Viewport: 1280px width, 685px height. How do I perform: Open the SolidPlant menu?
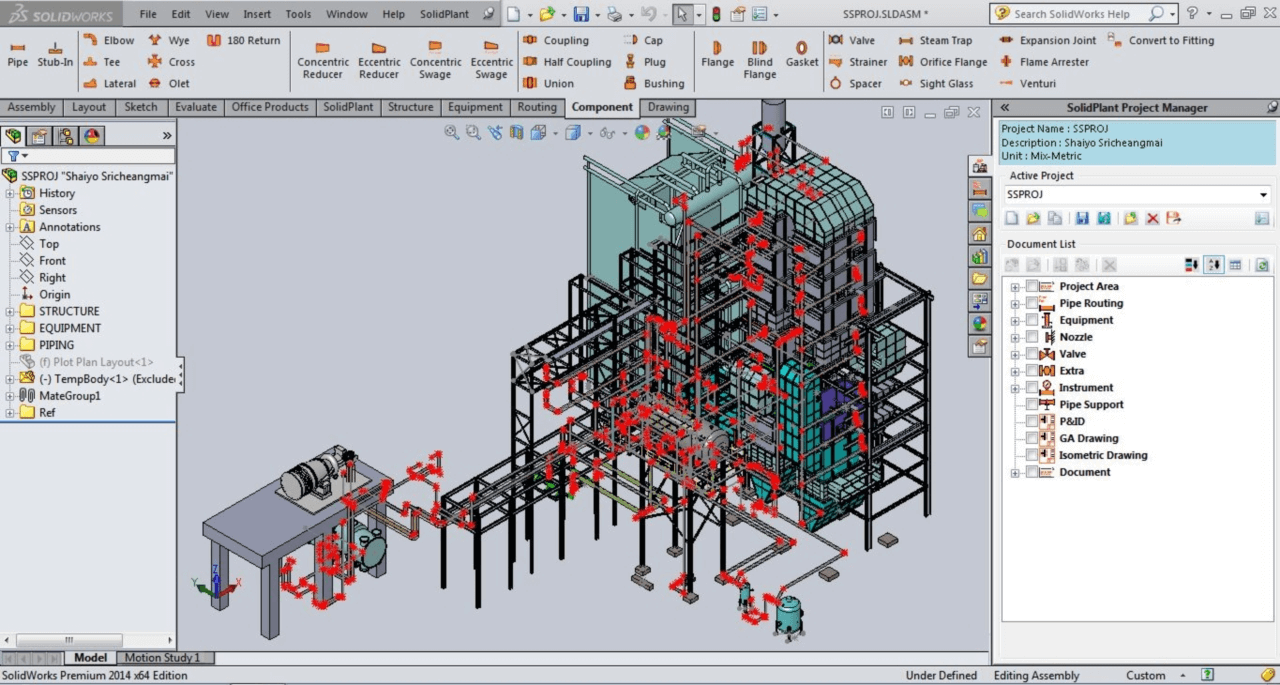point(444,14)
